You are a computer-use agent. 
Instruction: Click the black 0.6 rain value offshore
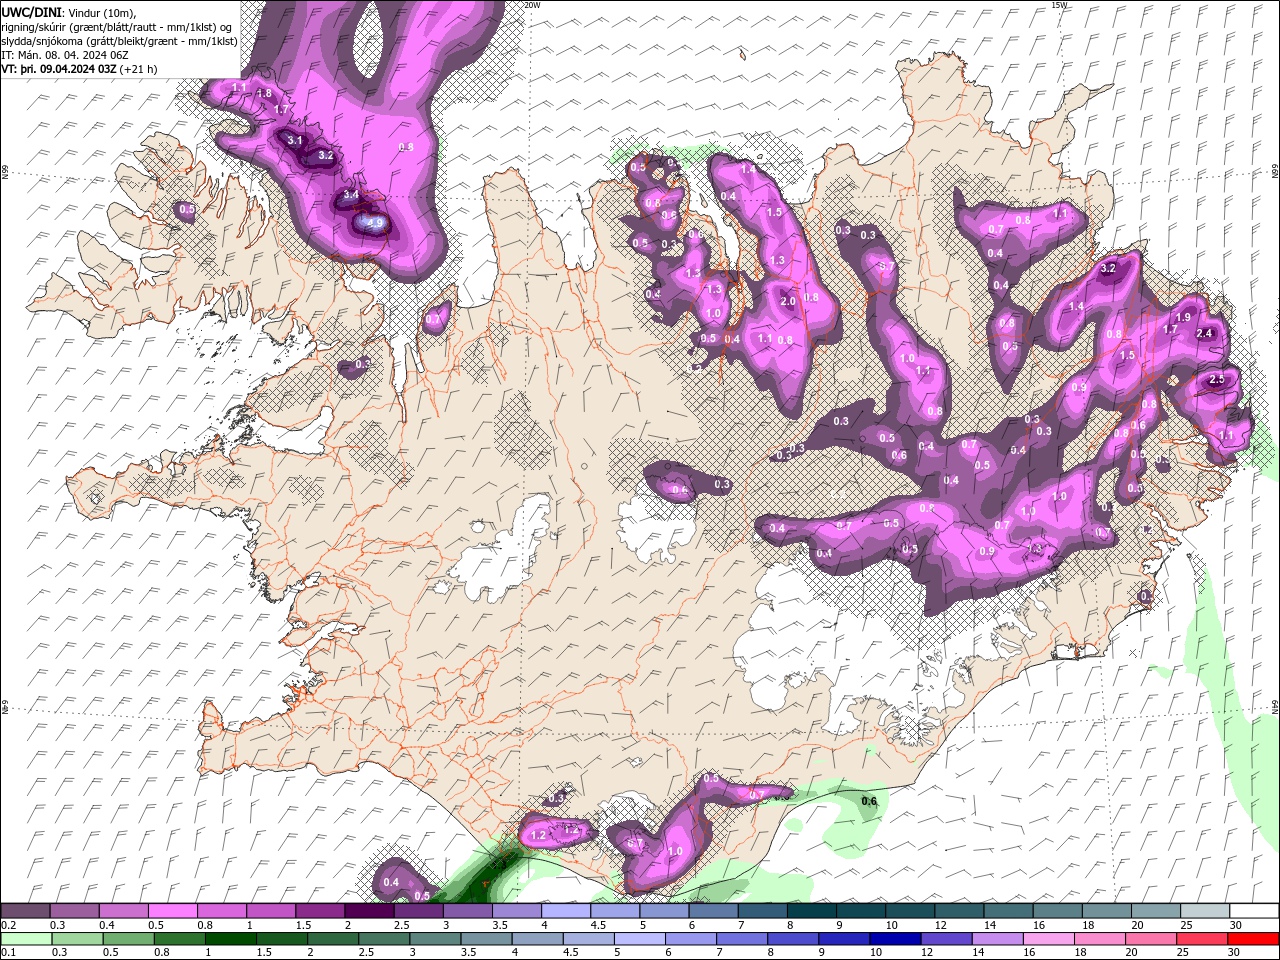(x=869, y=801)
